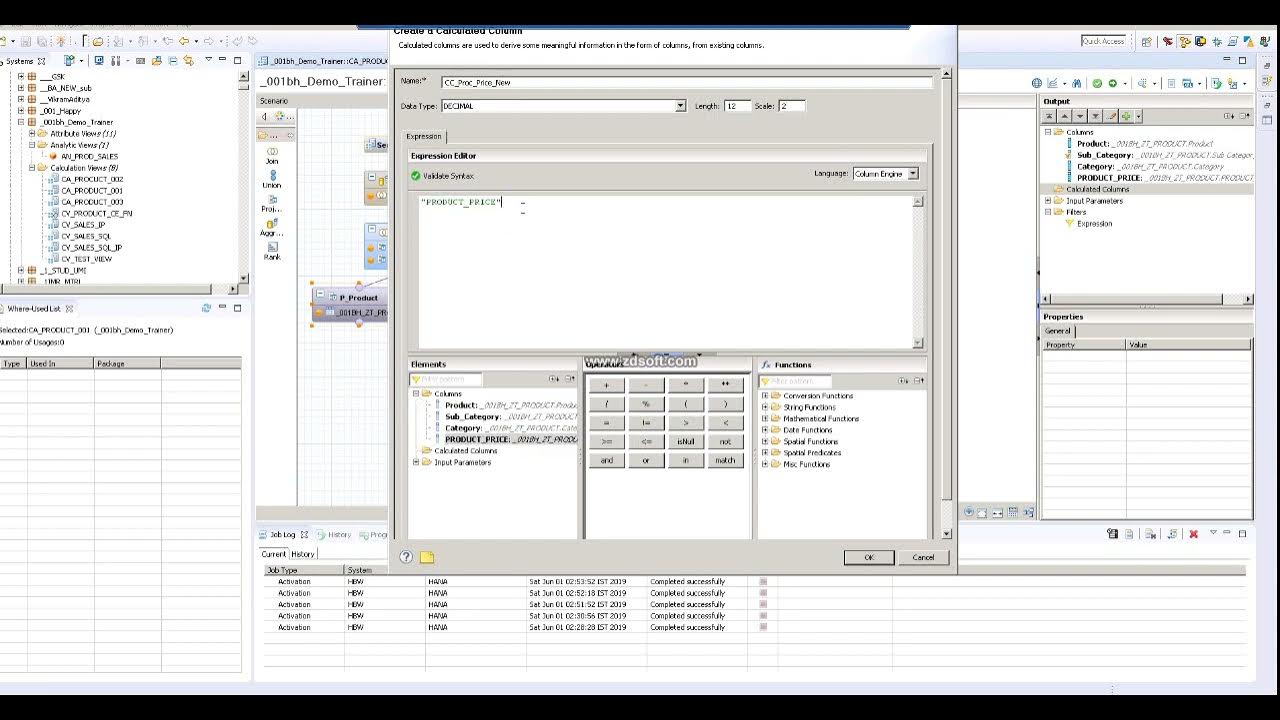Select CA_PRODUCT_003 in the Systems tree
The height and width of the screenshot is (720, 1280).
tap(92, 202)
